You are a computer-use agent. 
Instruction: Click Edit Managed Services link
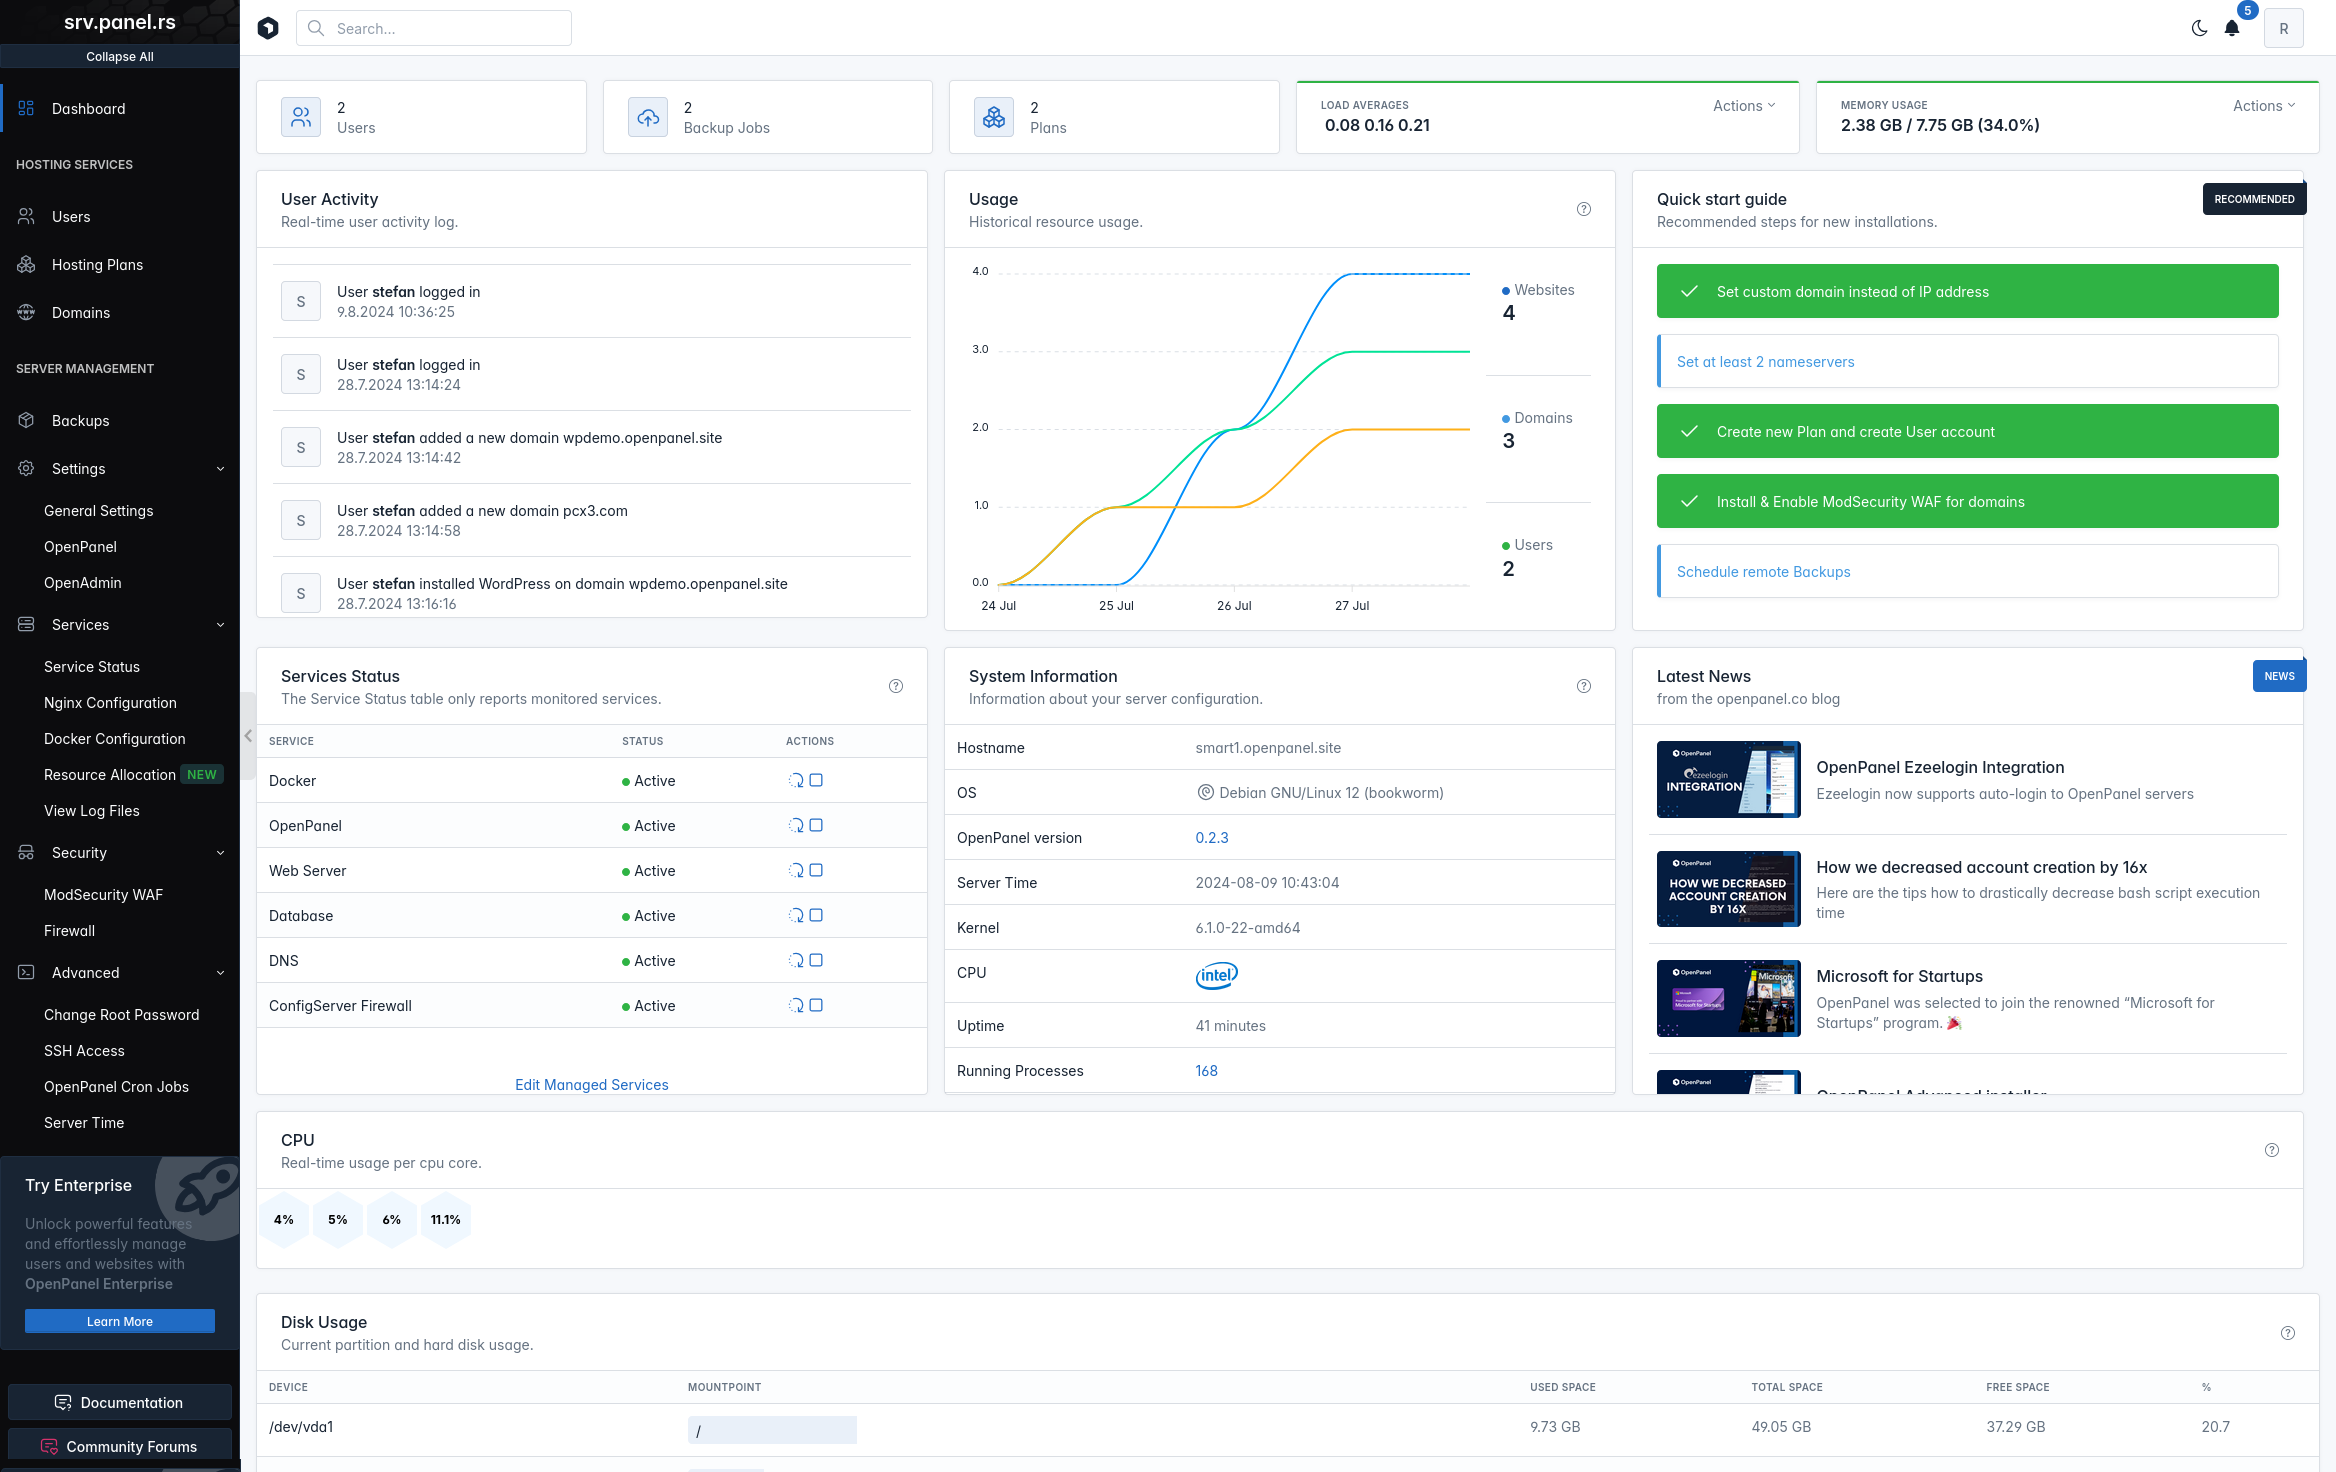(x=591, y=1084)
